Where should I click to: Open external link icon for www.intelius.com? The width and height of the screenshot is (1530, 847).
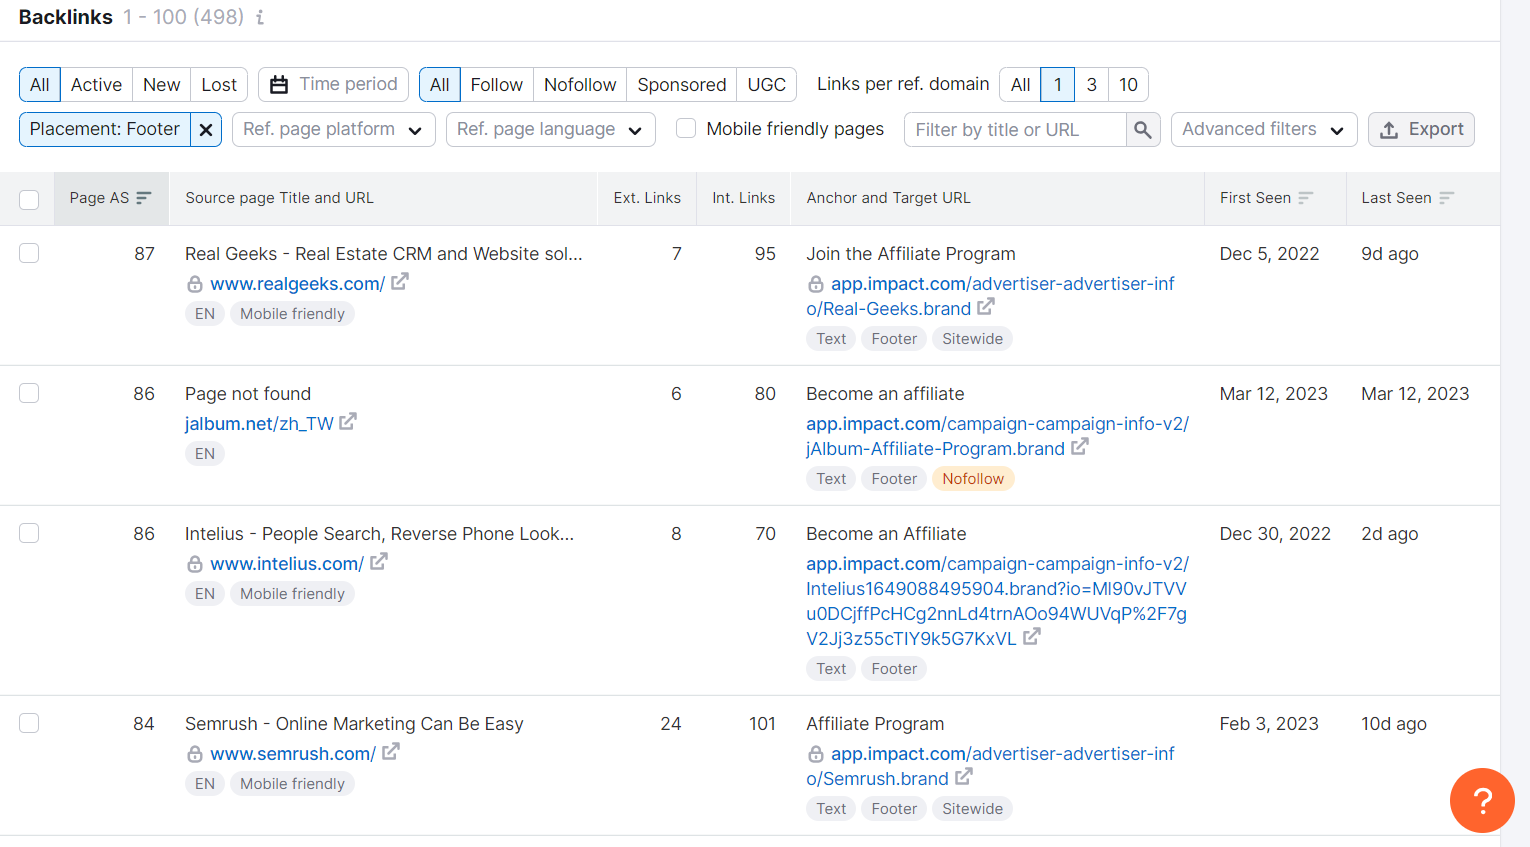379,562
